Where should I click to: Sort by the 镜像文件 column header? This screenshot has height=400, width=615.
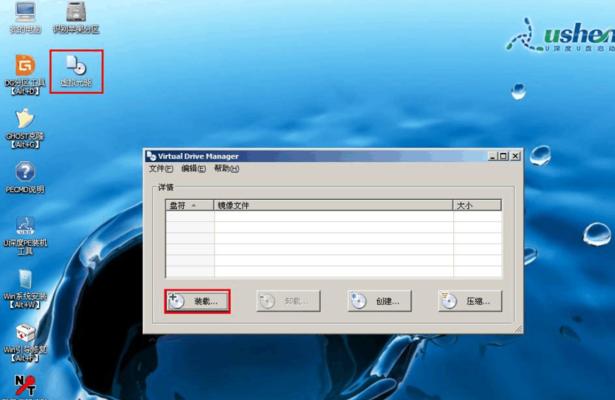point(333,205)
